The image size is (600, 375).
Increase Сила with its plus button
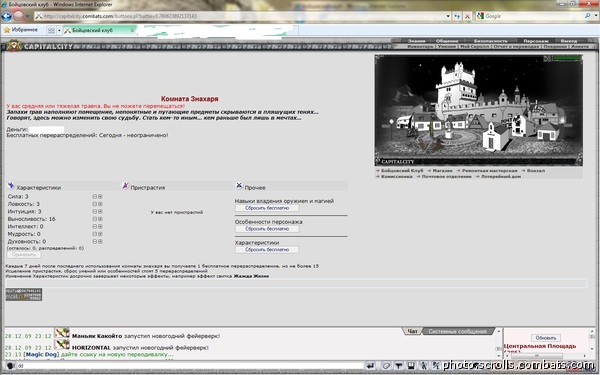pos(100,196)
